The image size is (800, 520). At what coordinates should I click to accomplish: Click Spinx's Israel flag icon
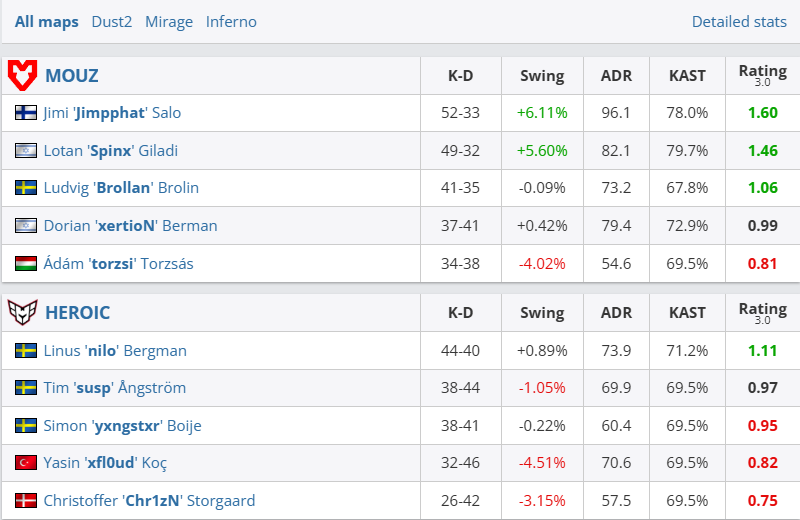coord(26,151)
